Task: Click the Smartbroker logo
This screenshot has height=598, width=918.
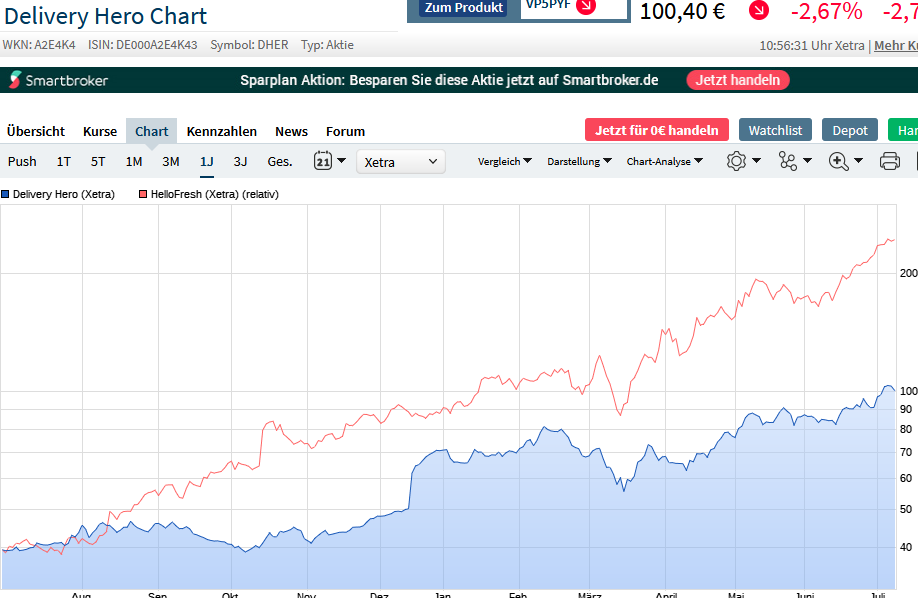Action: coord(59,80)
